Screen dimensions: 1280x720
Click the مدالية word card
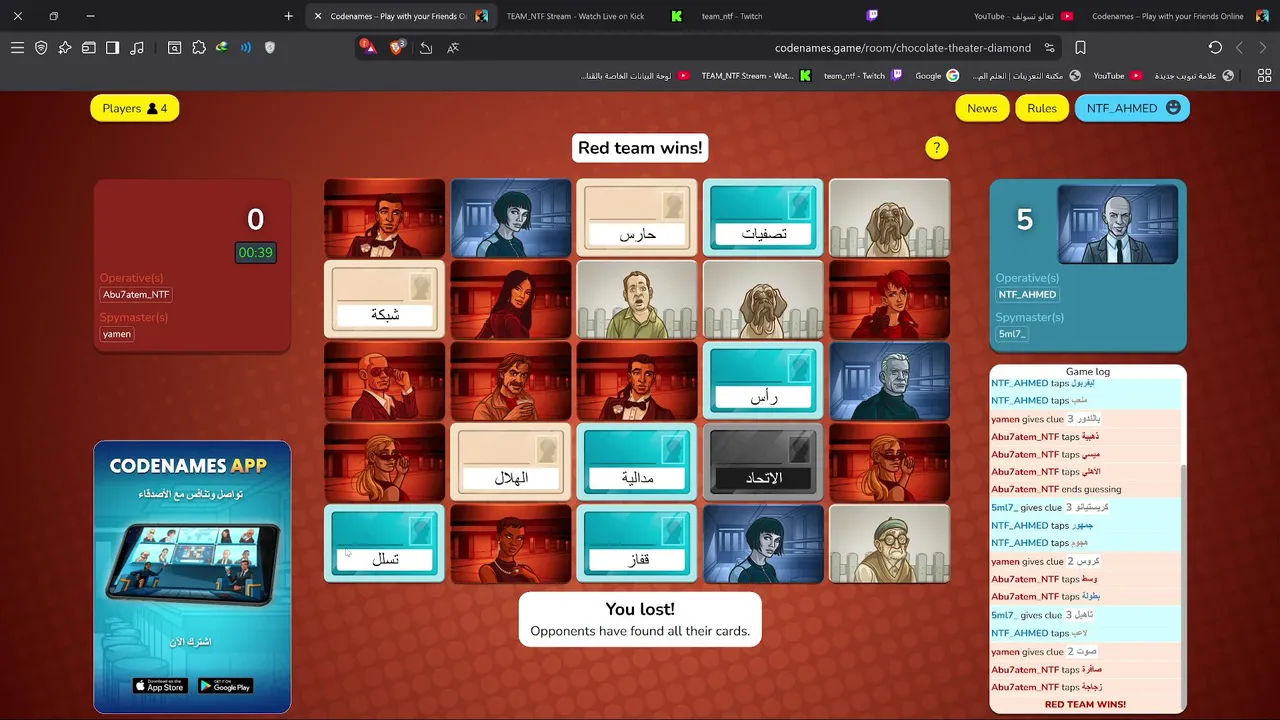tap(637, 462)
